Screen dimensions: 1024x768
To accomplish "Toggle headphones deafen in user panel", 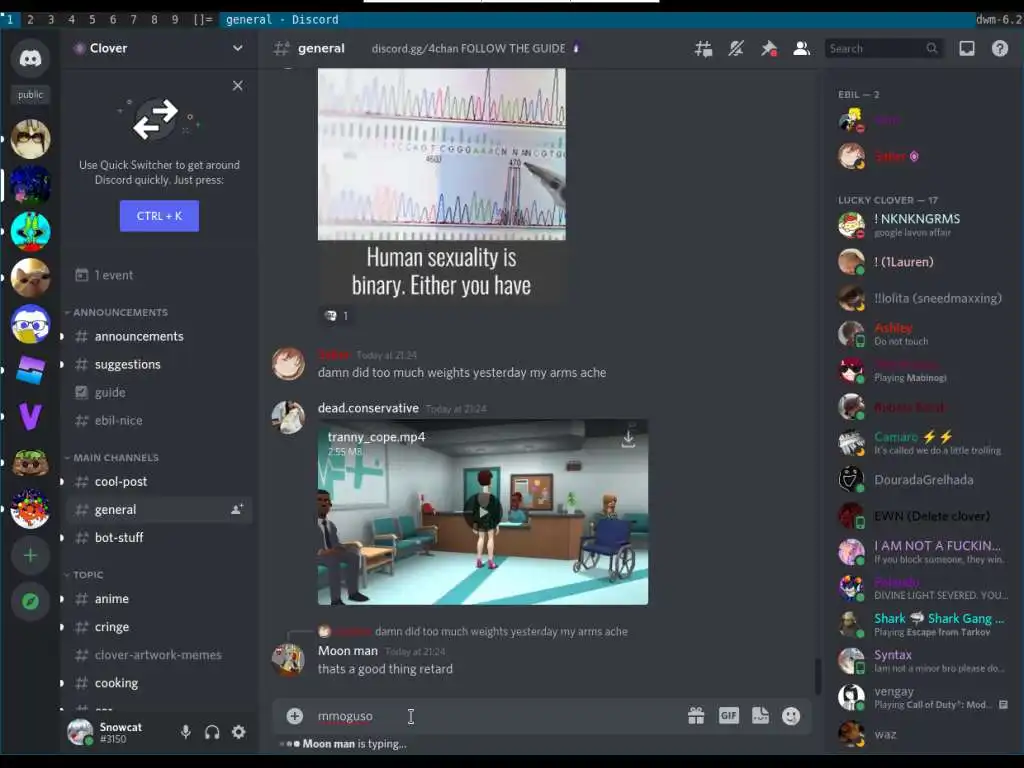I will click(x=212, y=732).
